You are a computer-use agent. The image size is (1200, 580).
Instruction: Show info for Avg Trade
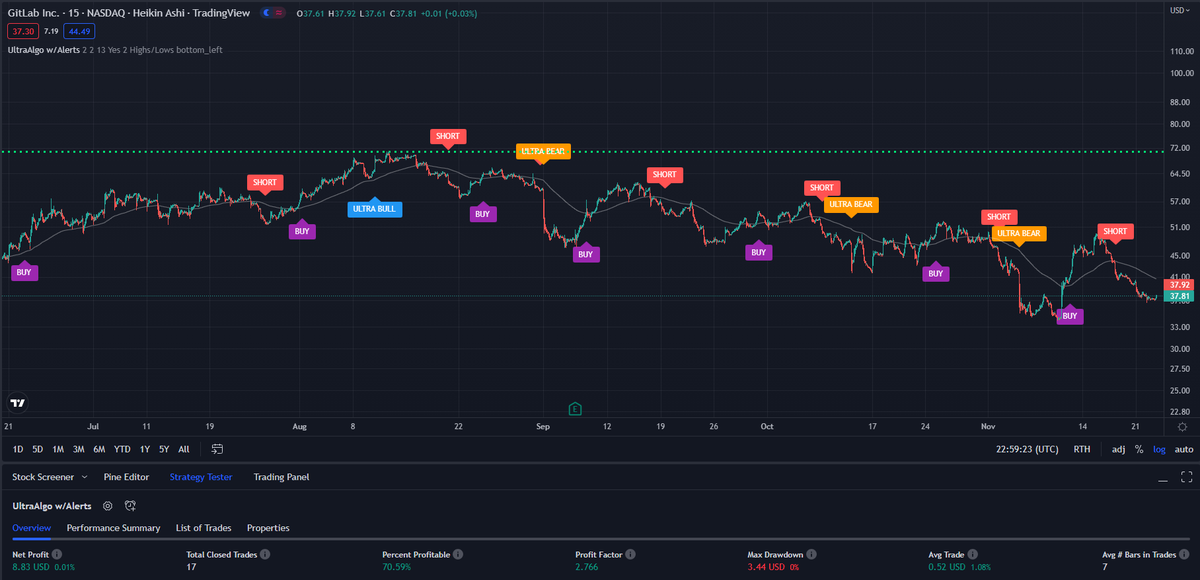click(x=973, y=553)
